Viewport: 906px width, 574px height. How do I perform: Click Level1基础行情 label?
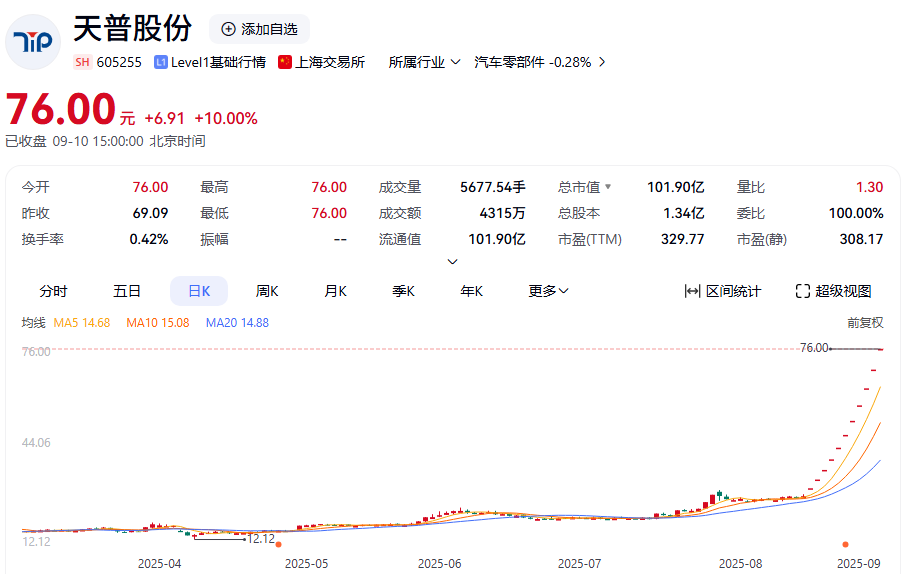point(218,62)
